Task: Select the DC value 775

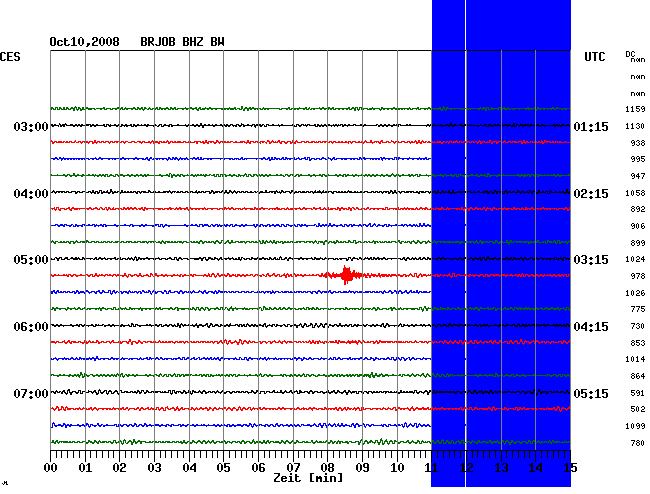Action: click(638, 309)
